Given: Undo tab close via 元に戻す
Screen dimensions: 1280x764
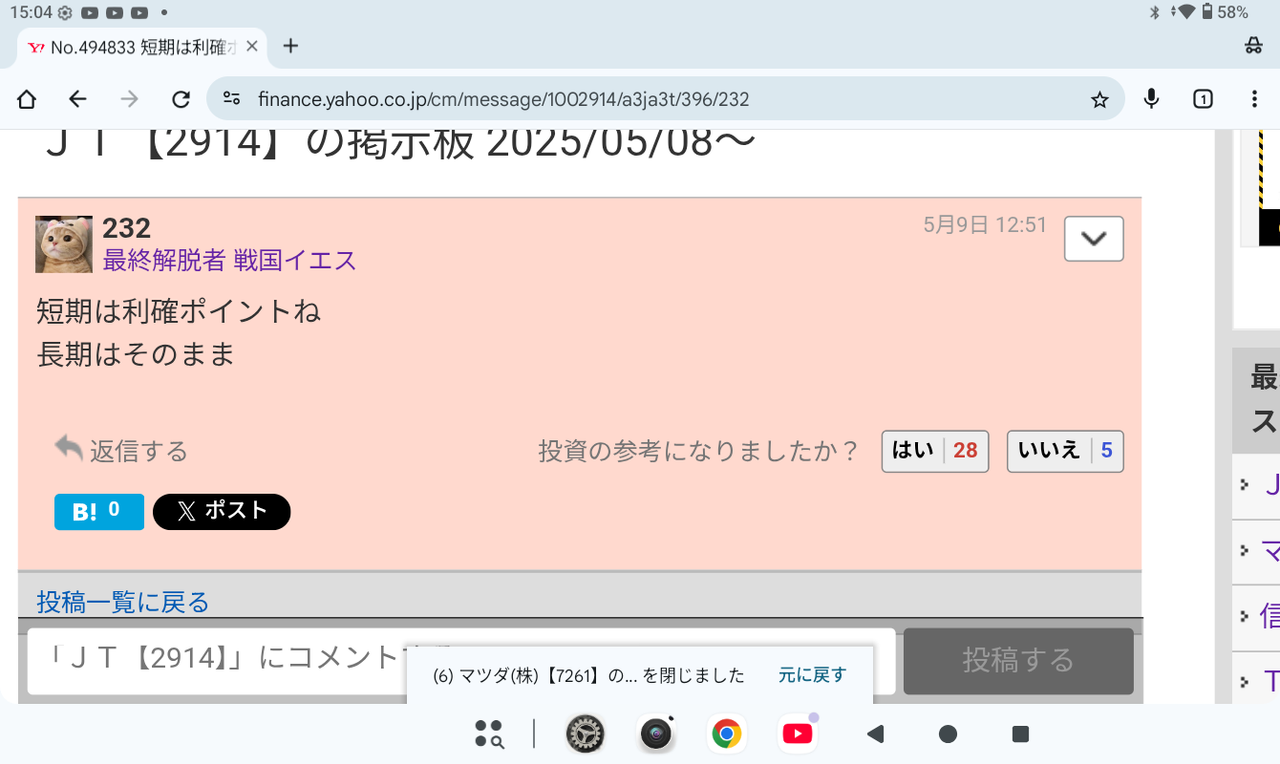Looking at the screenshot, I should point(812,675).
